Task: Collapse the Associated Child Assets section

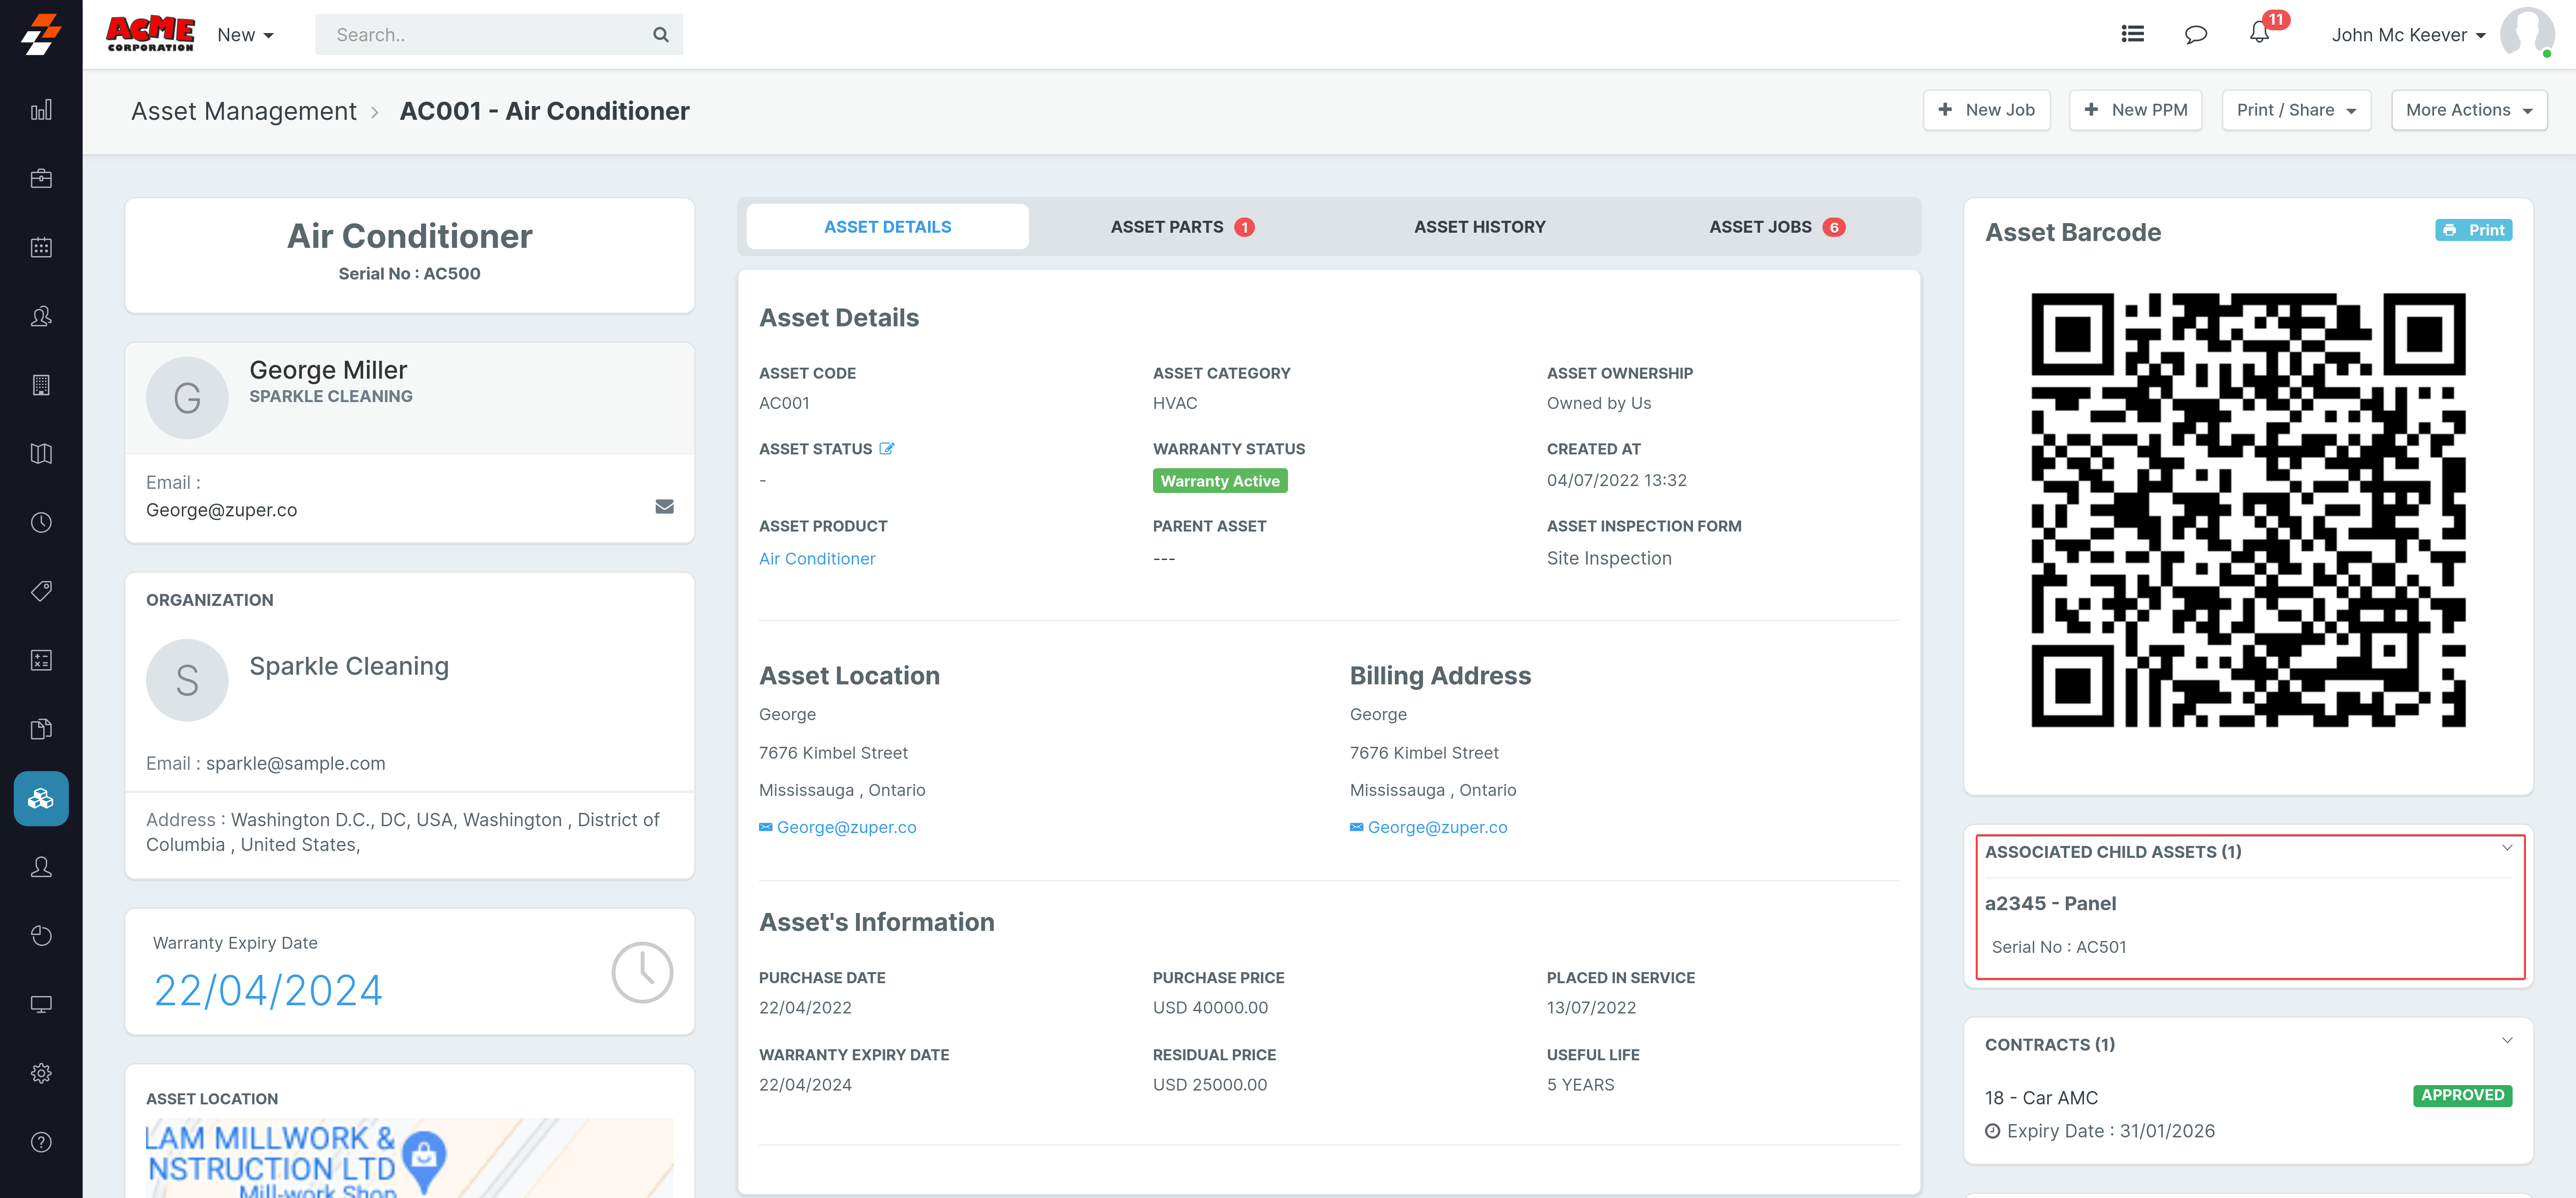Action: tap(2506, 848)
